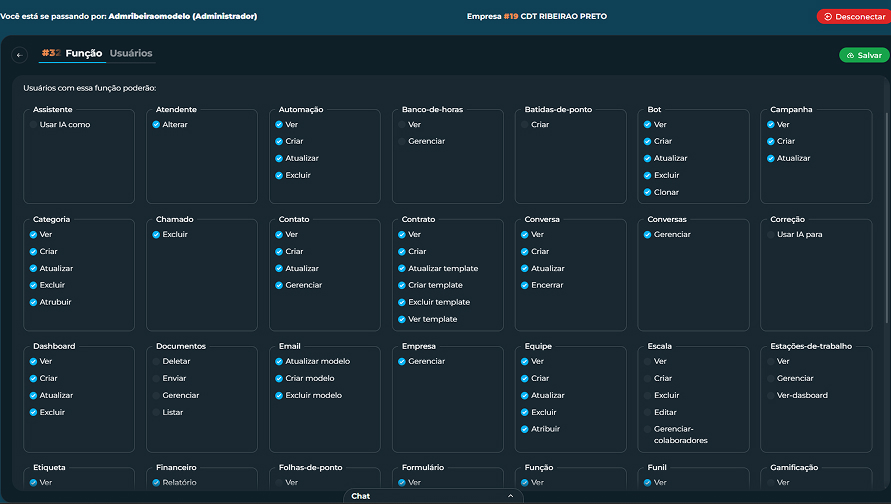
Task: Check Batidas-de-ponto Criar permission
Action: point(524,124)
